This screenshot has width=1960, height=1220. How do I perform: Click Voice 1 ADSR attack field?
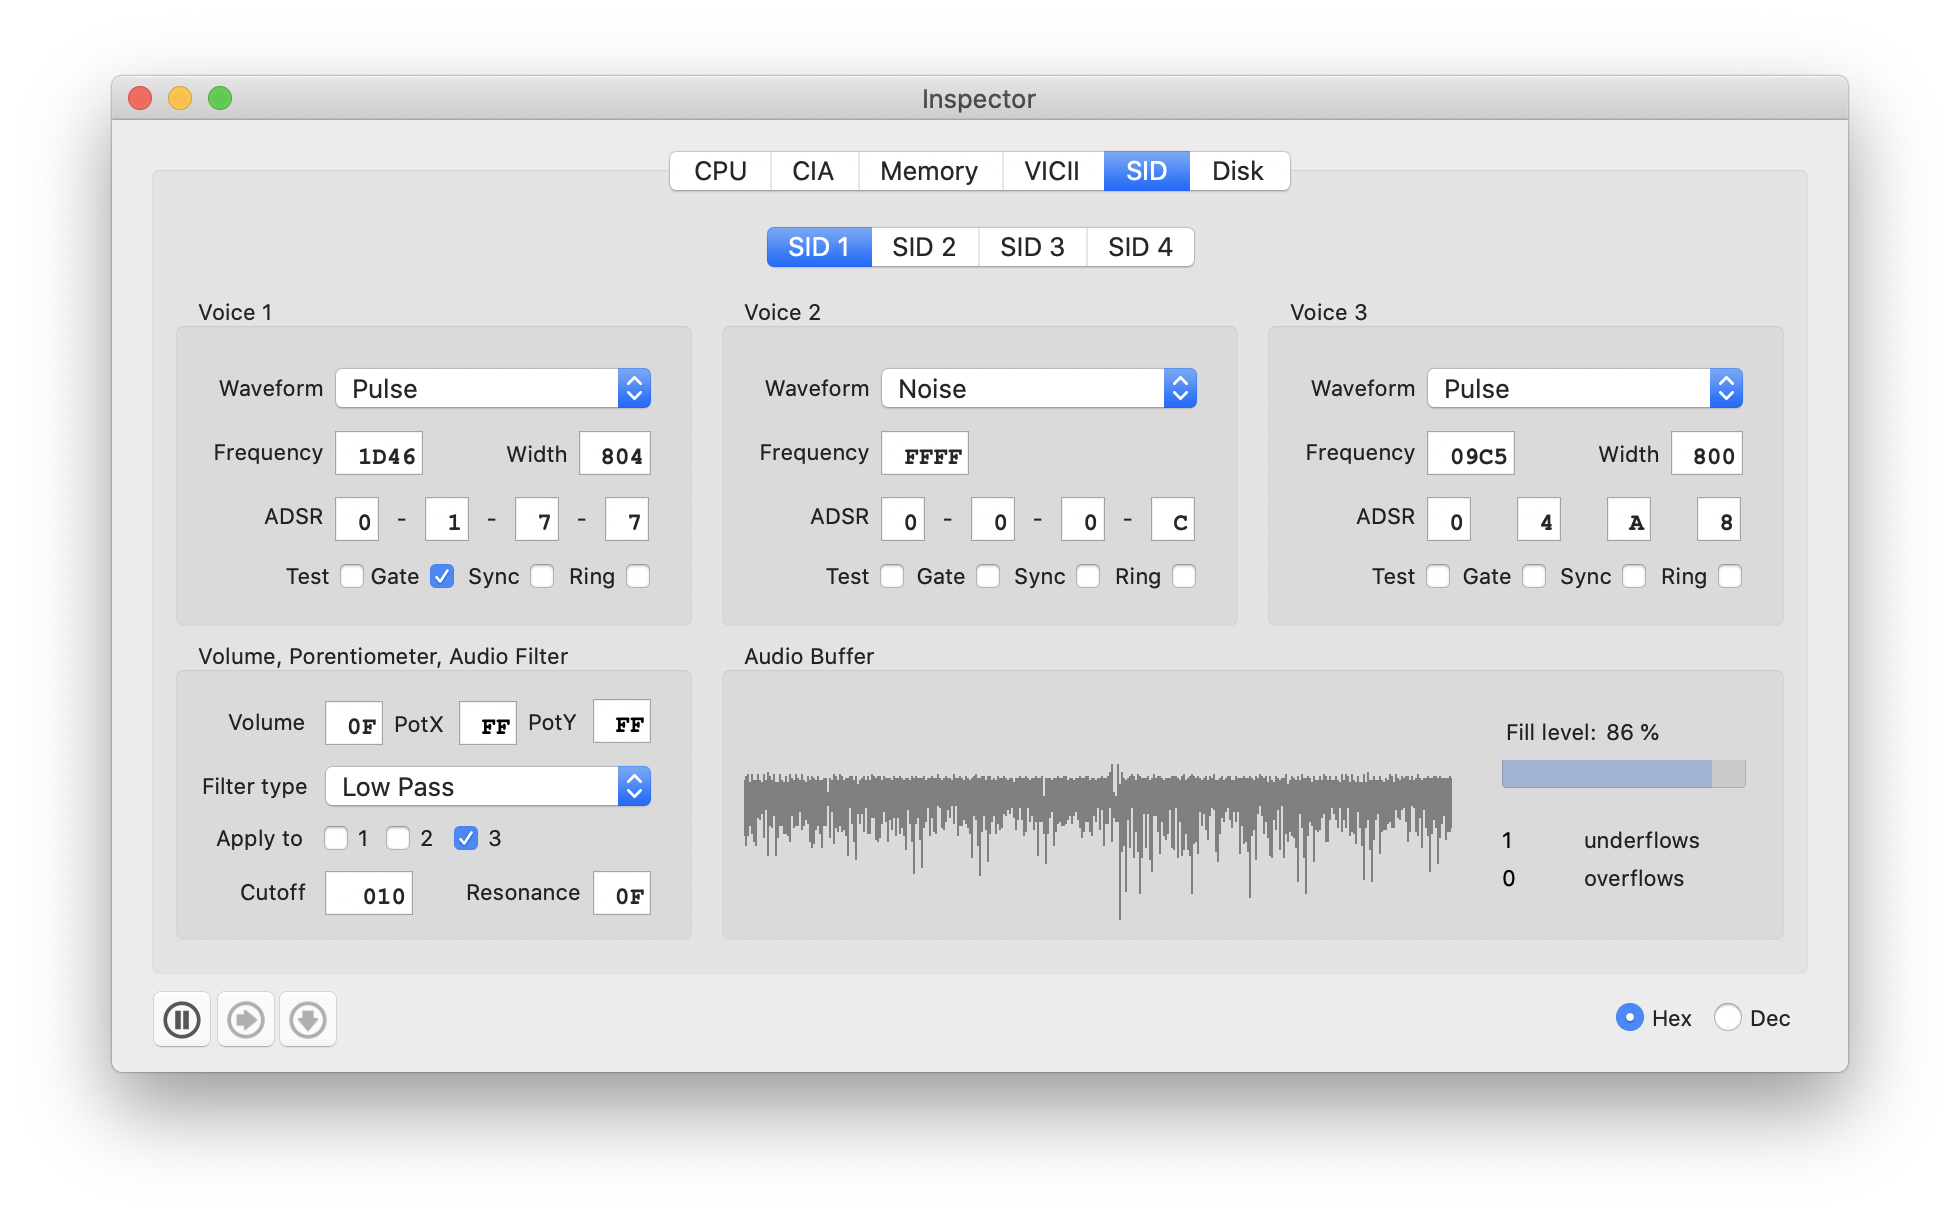[x=357, y=520]
